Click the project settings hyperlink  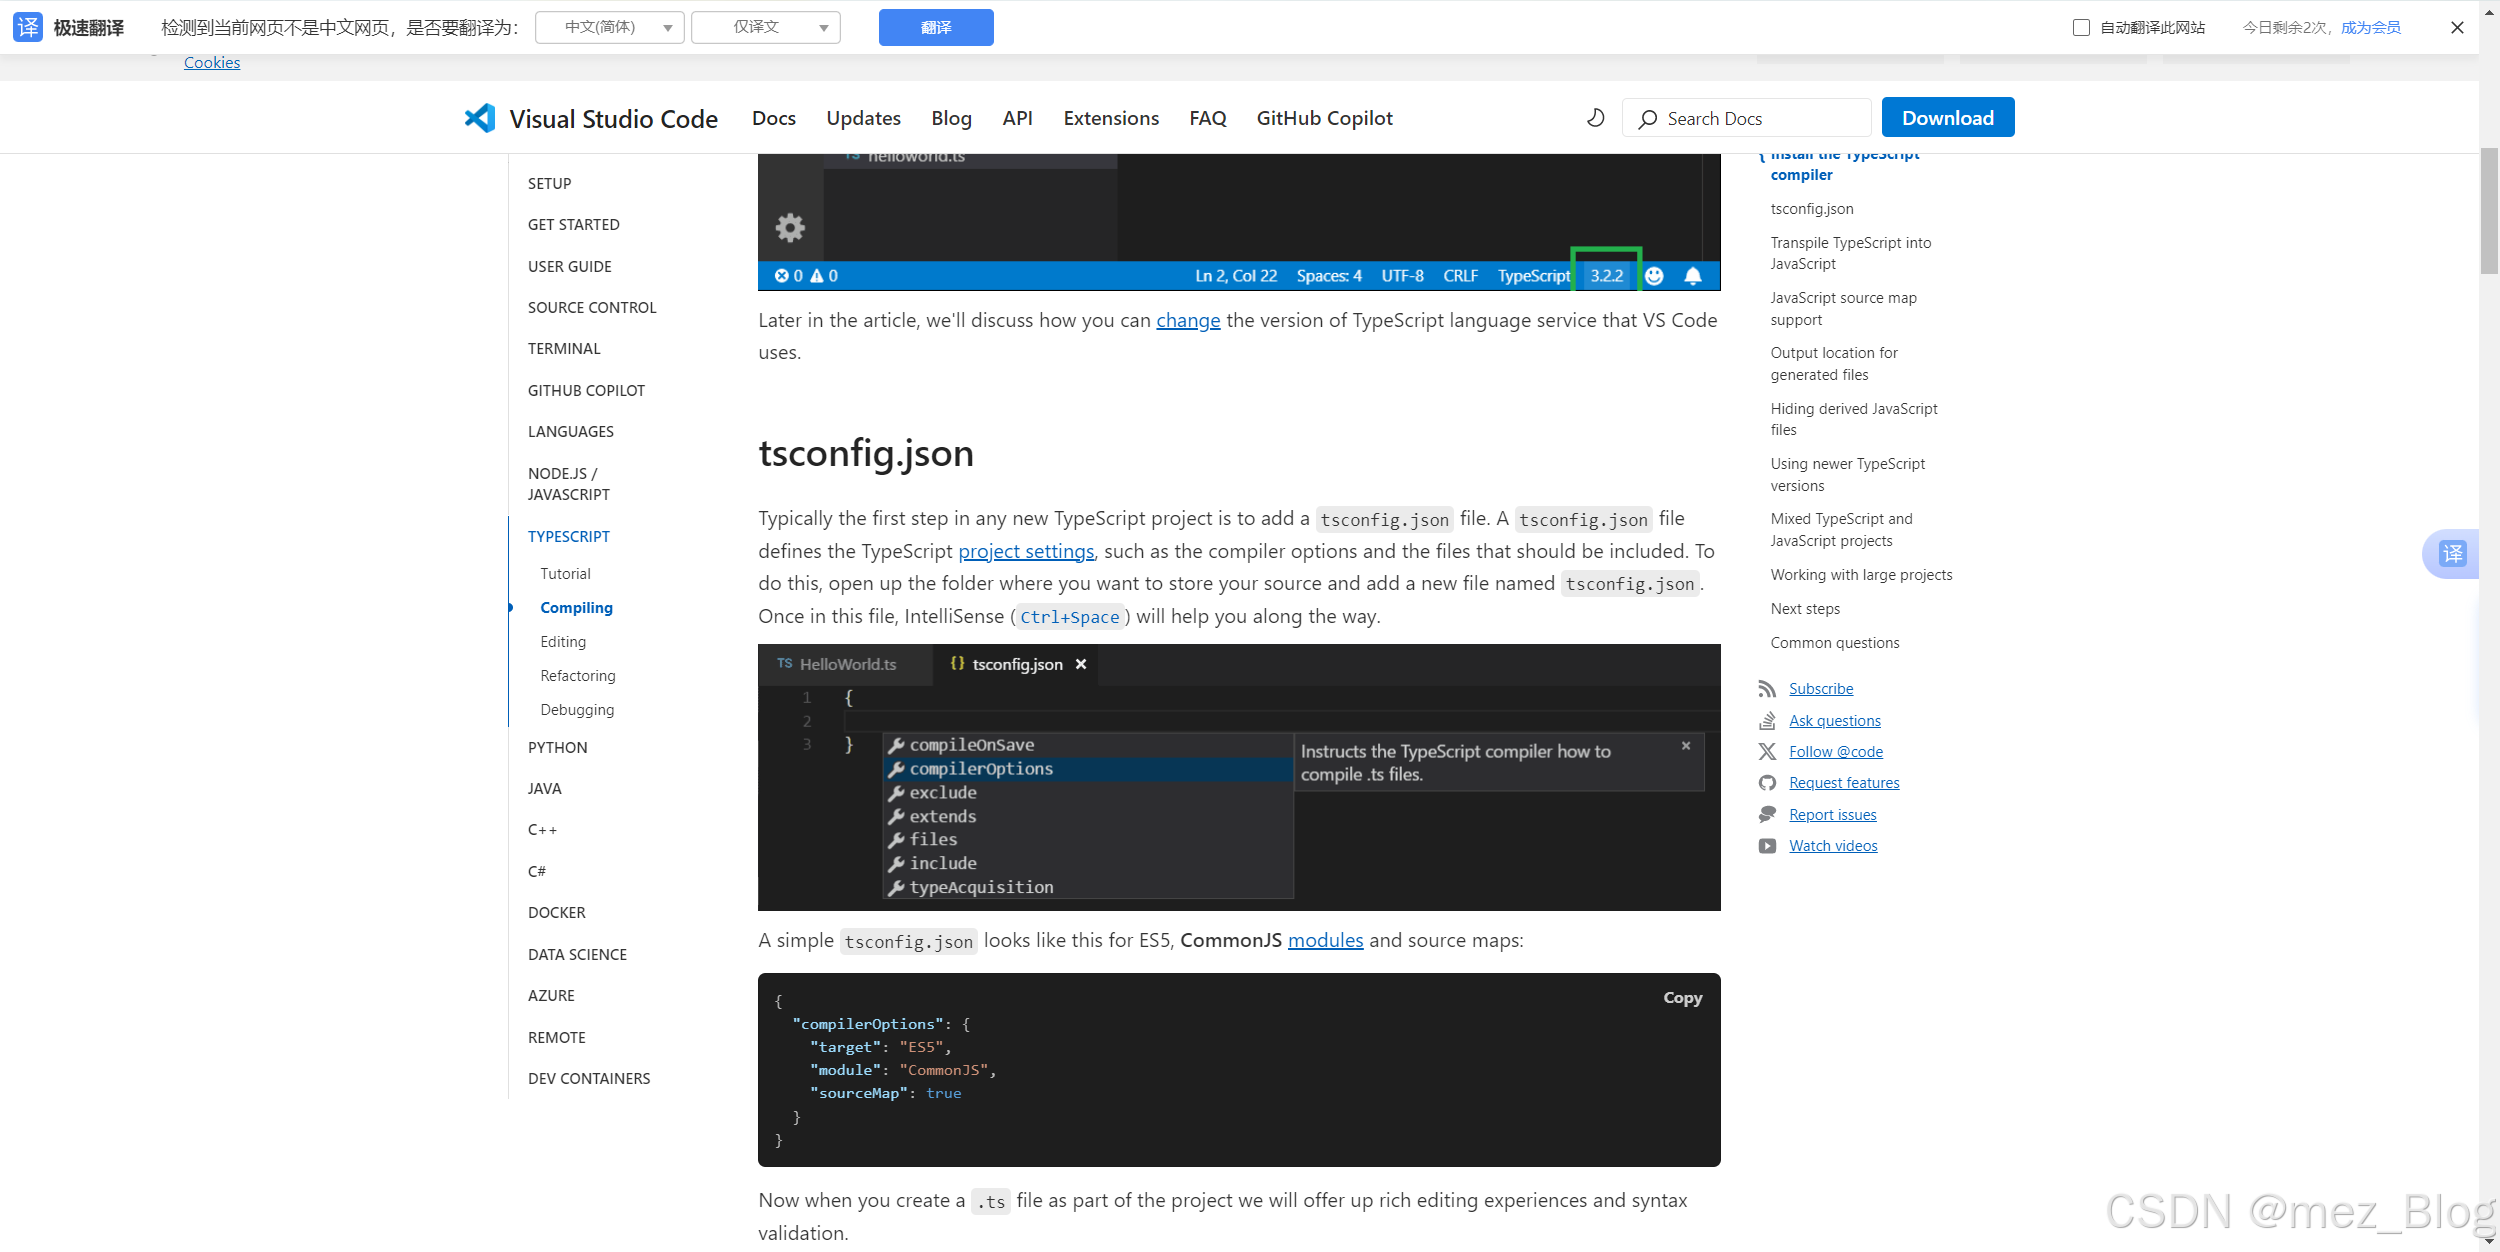pos(1025,549)
